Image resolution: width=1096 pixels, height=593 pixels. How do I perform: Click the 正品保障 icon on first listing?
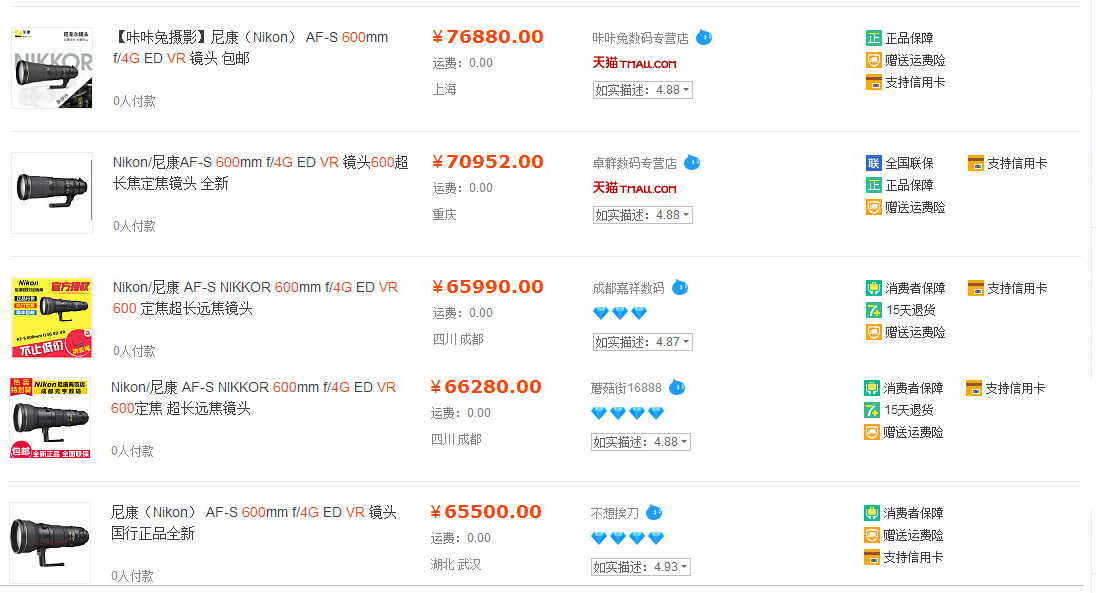pos(874,38)
